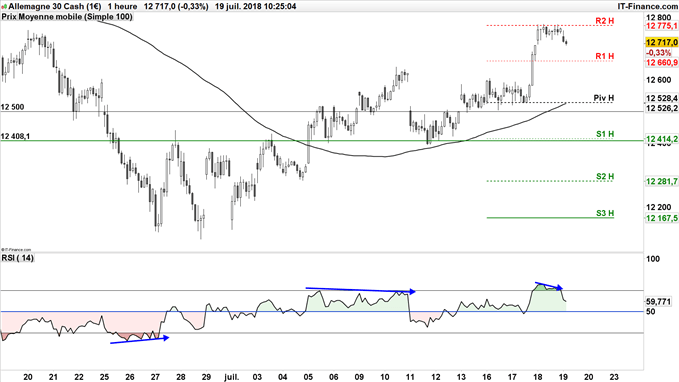The image size is (679, 382).
Task: Click the 12 660,9 price tag
Action: pos(662,63)
